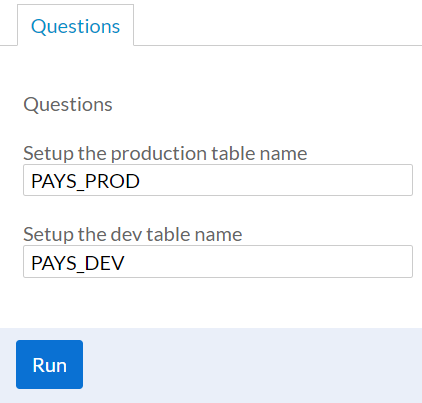The image size is (422, 403).
Task: Focus the dev table name field
Action: click(218, 262)
